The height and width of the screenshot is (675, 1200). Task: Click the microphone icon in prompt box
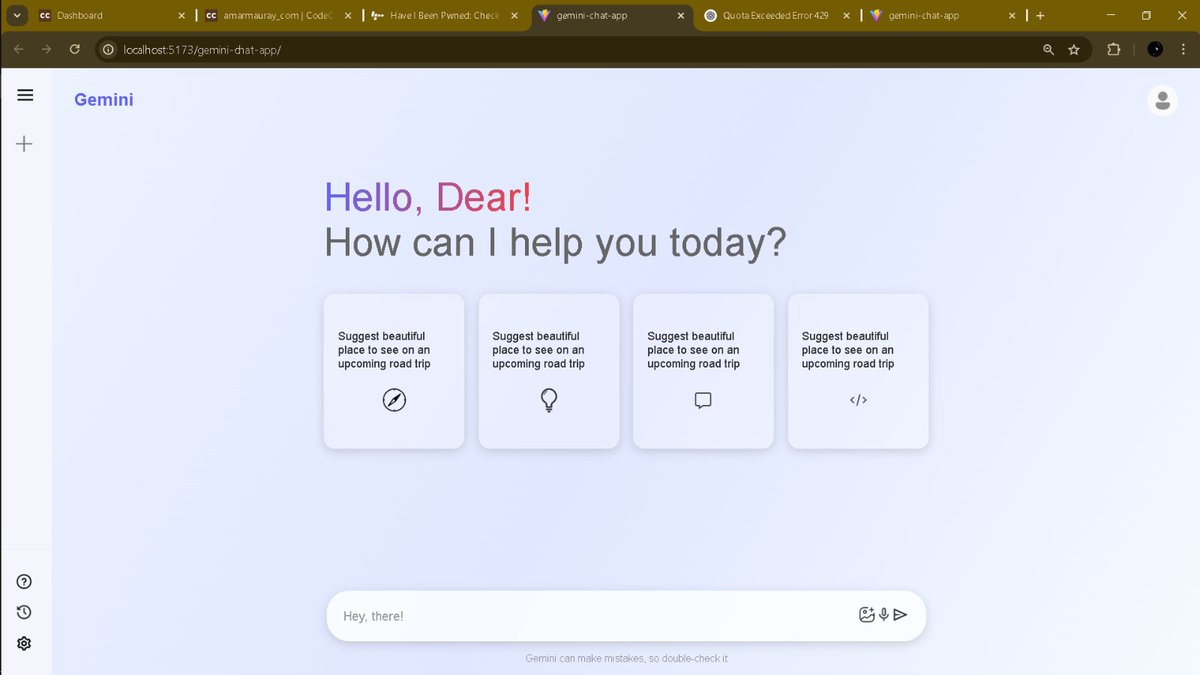tap(884, 615)
